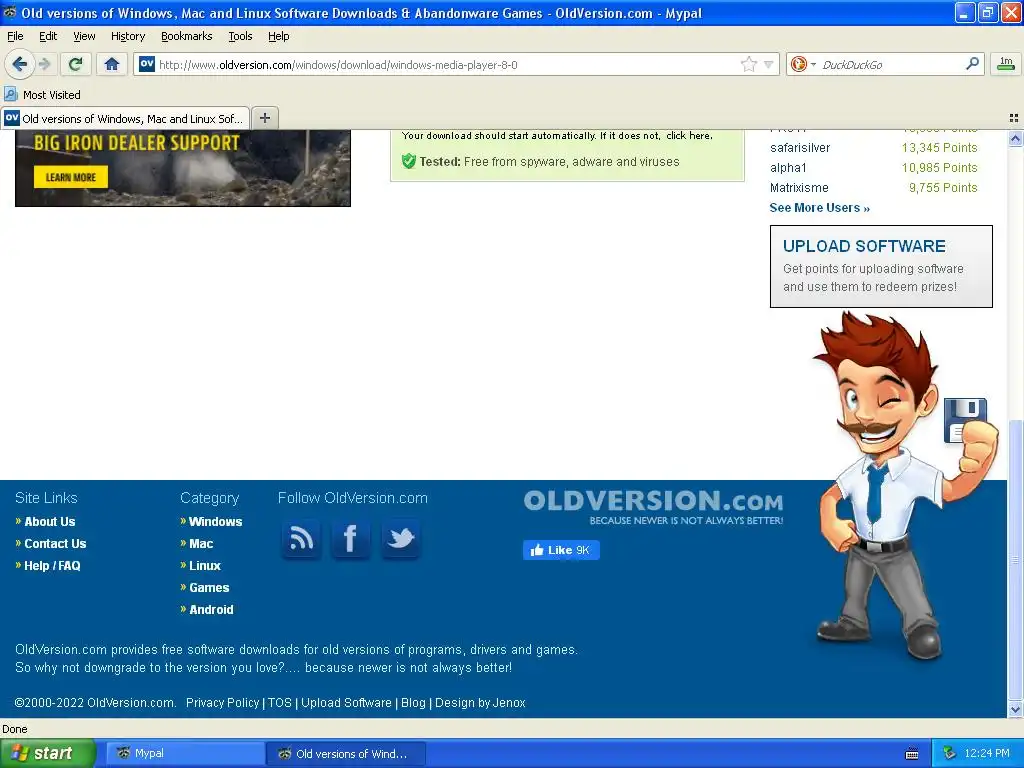Open the Upload Software footer link
Screen dimensions: 1024x768
[346, 703]
